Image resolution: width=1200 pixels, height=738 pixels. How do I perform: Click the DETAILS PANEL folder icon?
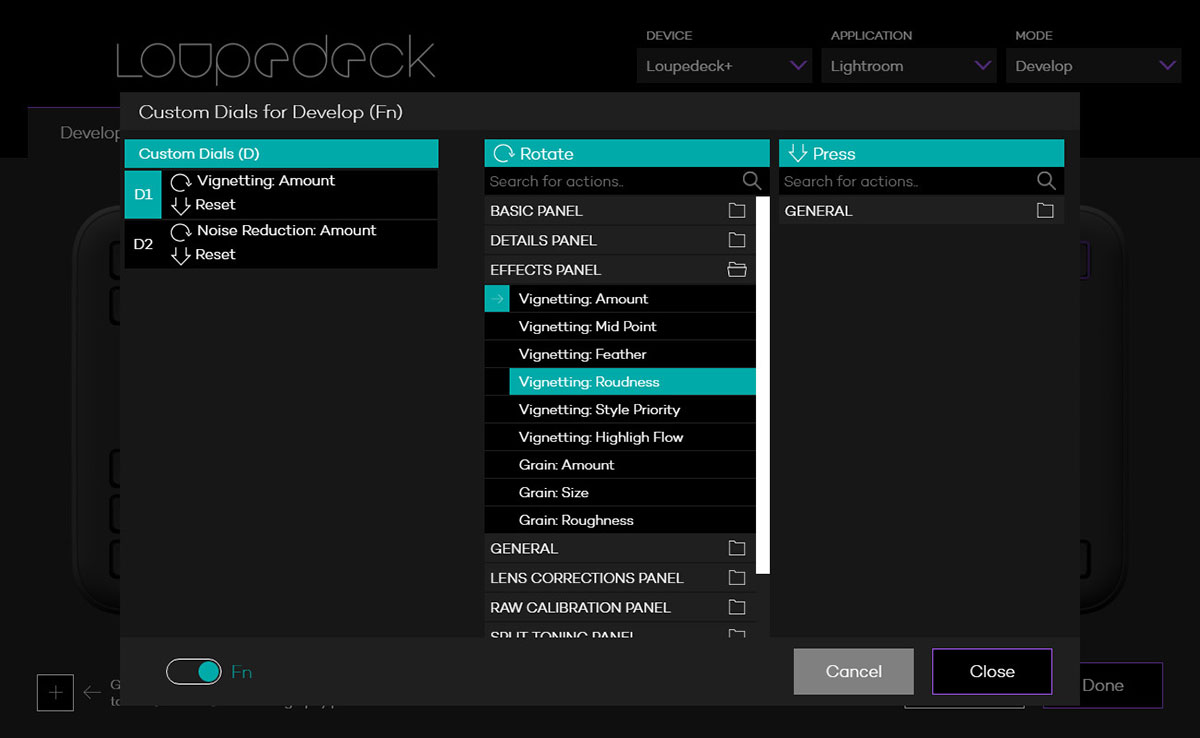click(737, 240)
